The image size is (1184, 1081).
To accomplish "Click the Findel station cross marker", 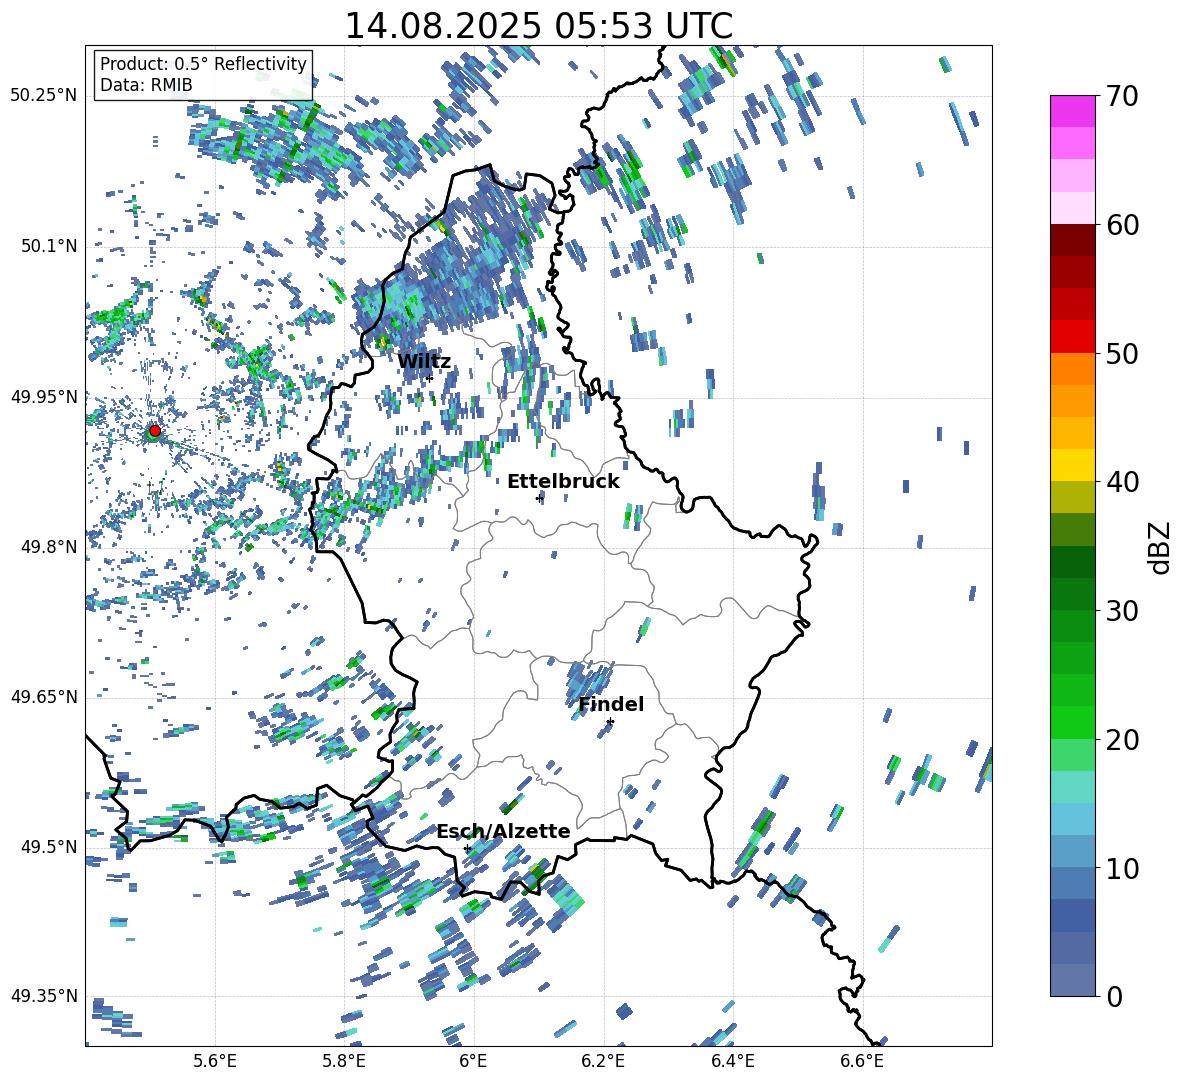I will tap(610, 722).
